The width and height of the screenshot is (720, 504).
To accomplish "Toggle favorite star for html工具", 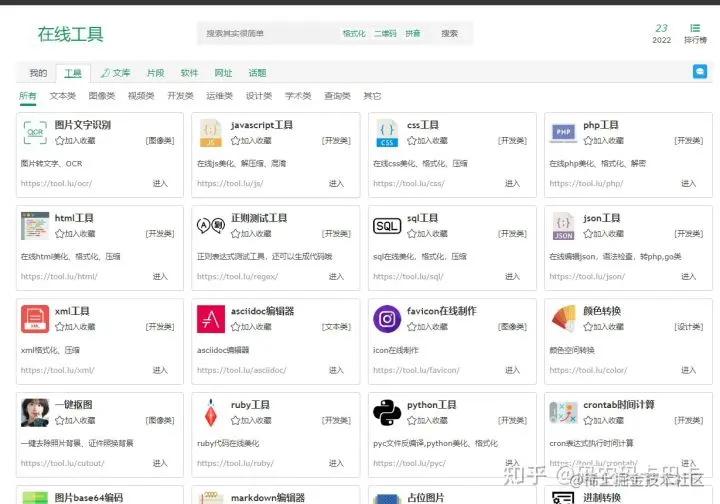I will click(x=59, y=234).
